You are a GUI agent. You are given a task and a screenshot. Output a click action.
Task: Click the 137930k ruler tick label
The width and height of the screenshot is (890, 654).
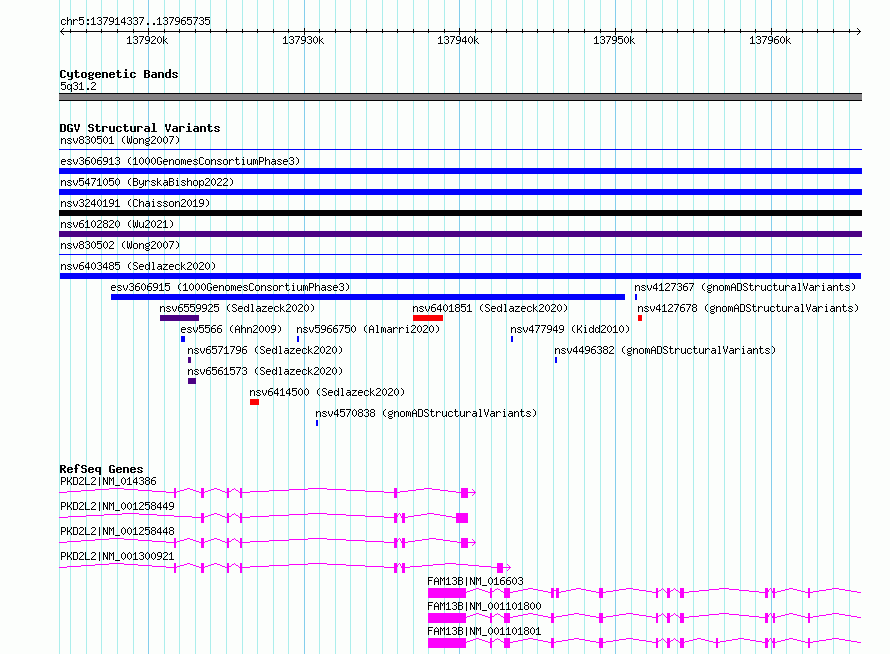click(x=303, y=40)
